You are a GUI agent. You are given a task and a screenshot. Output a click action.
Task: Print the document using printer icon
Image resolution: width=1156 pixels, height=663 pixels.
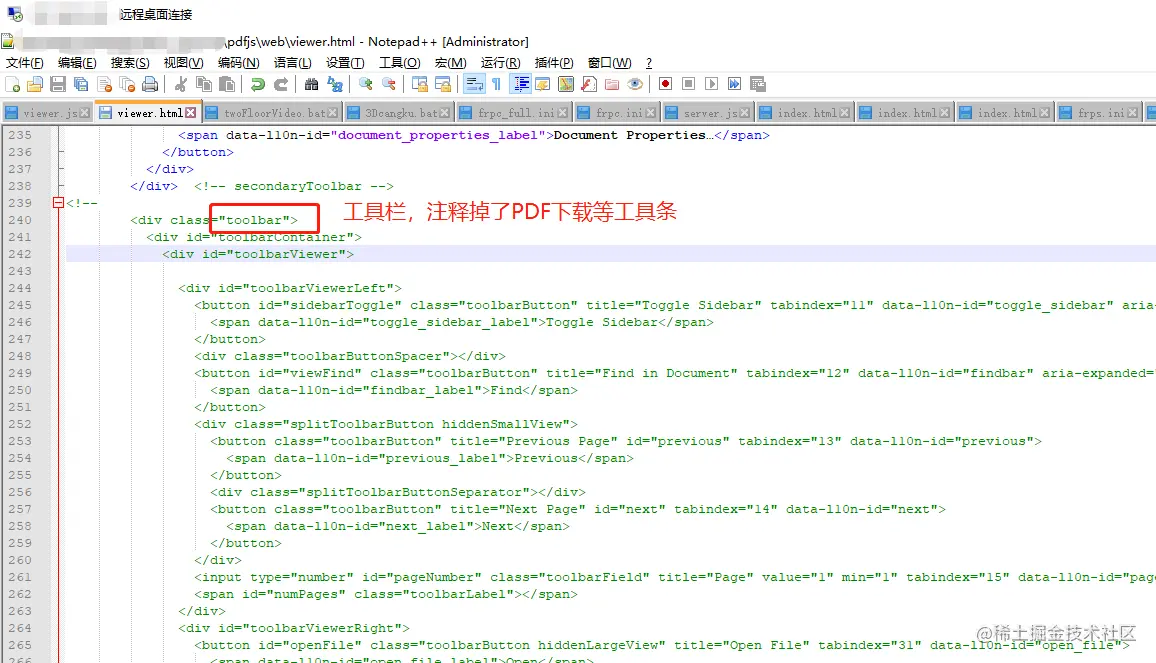click(x=150, y=84)
